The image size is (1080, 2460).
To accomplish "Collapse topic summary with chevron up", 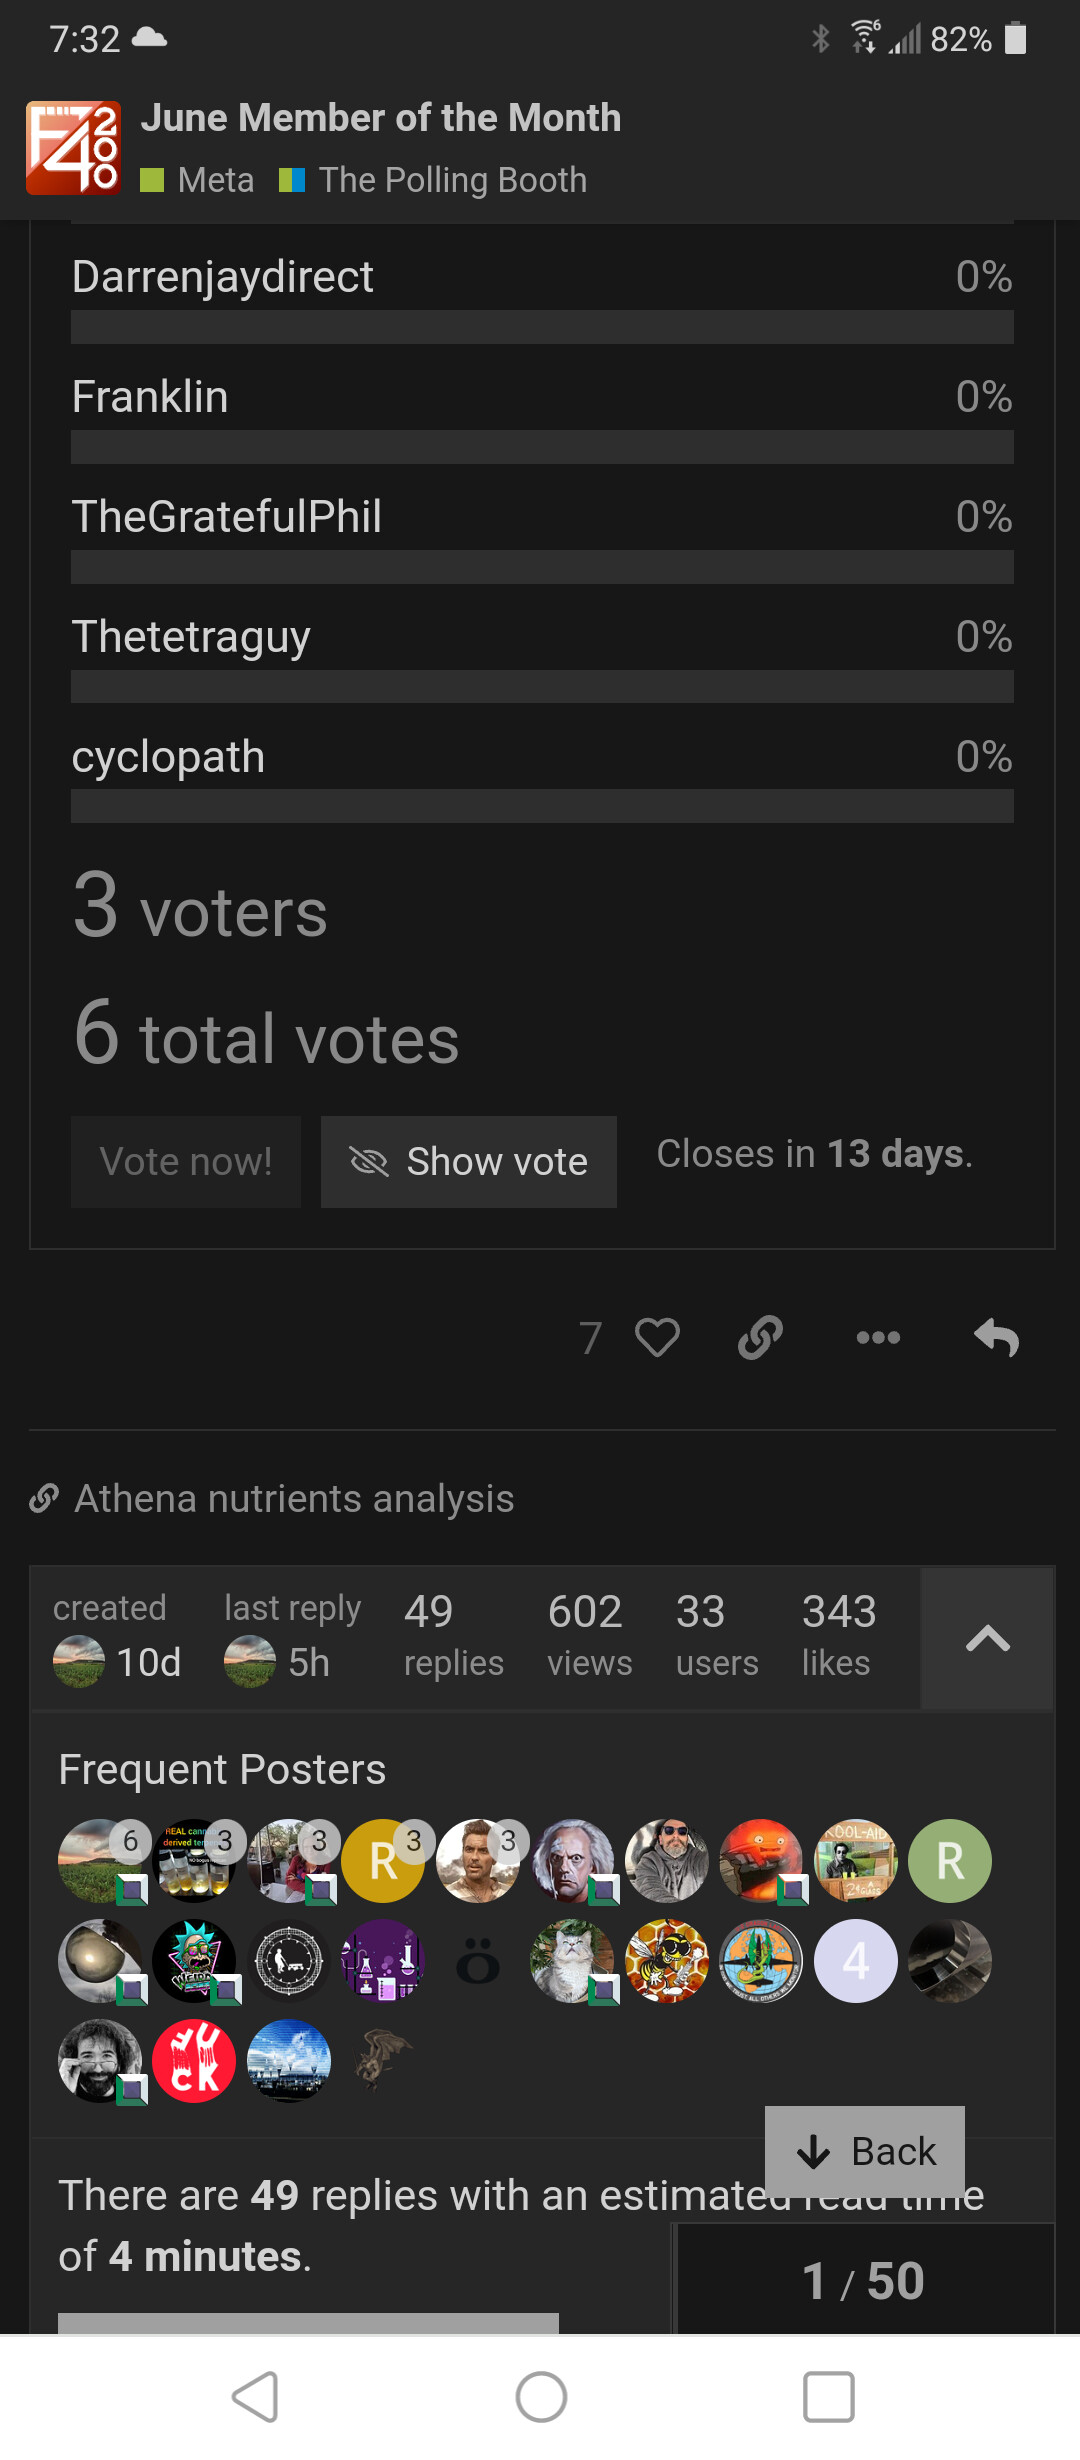I will pyautogui.click(x=987, y=1638).
